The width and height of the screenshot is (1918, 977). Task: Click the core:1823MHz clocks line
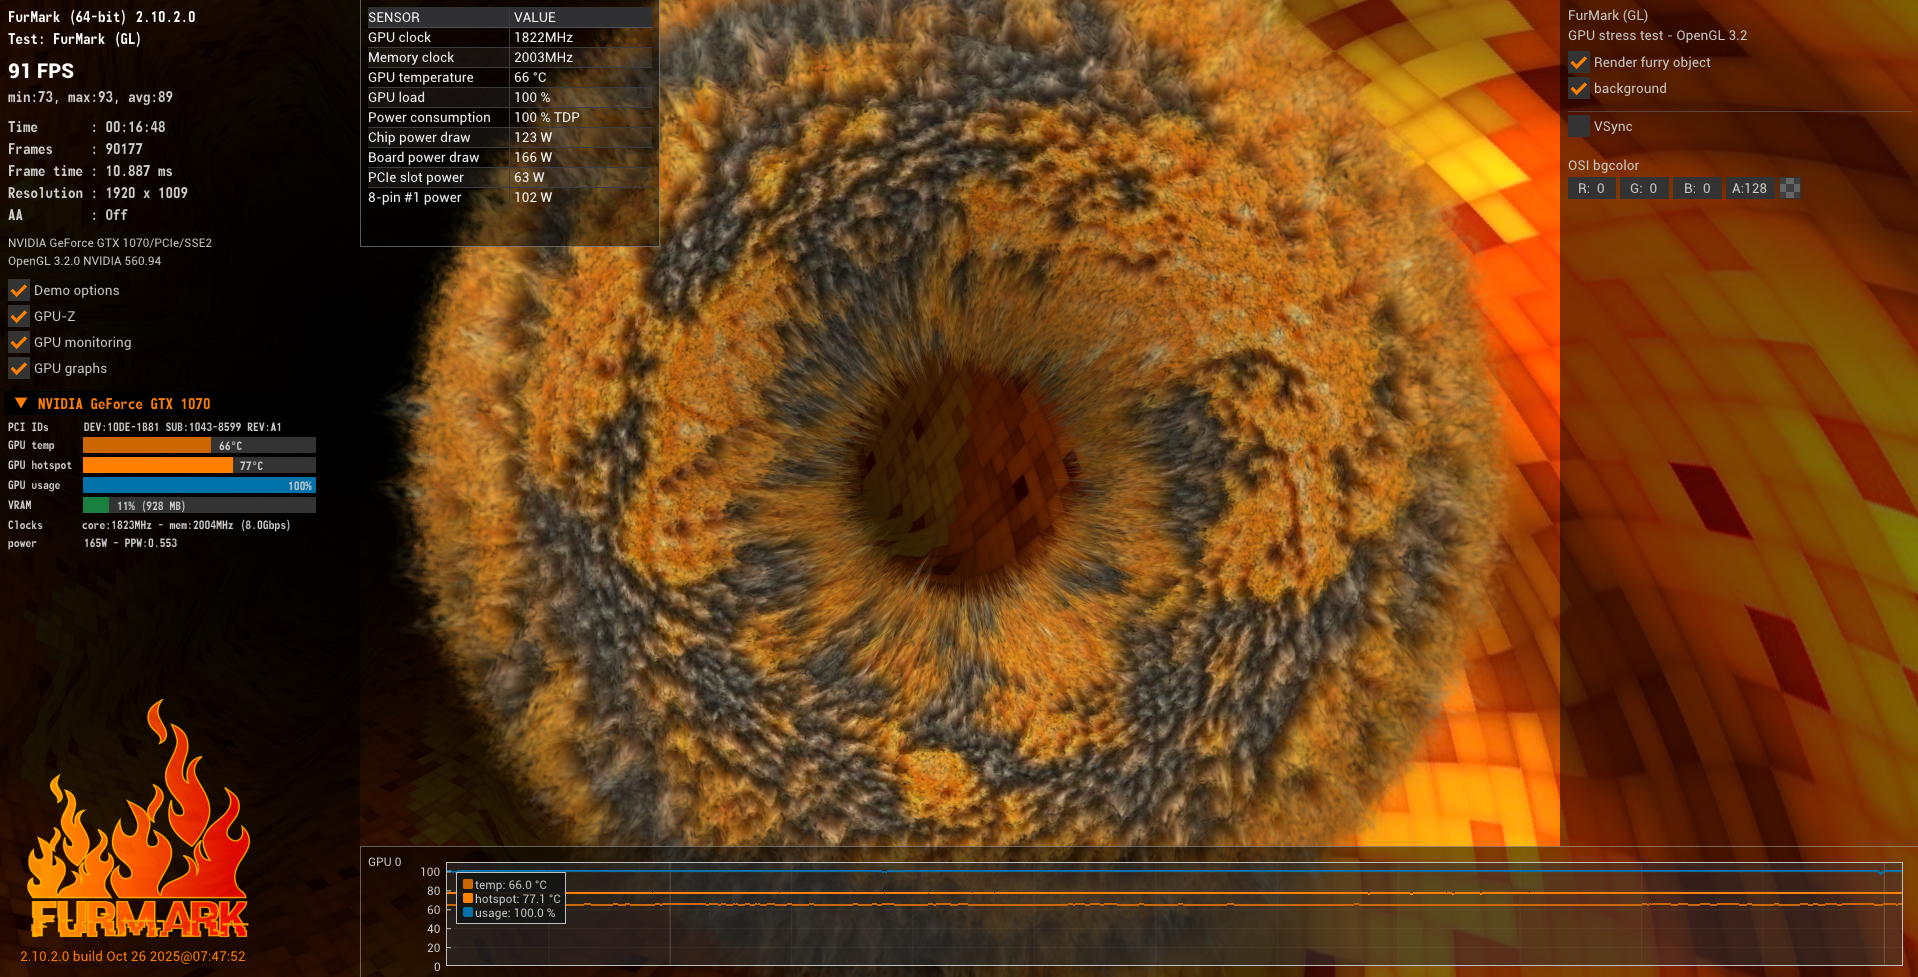[x=186, y=525]
